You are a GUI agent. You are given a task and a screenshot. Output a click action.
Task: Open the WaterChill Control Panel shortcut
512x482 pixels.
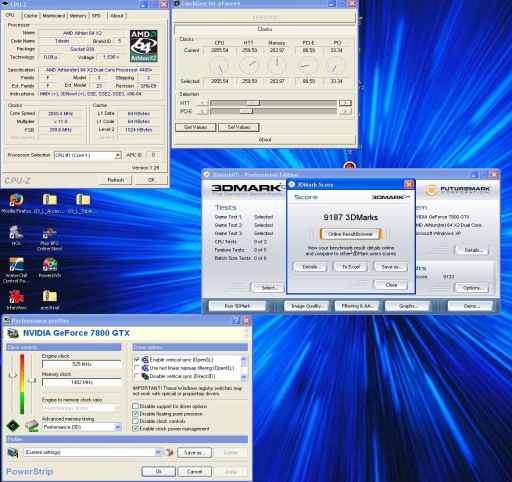(x=16, y=264)
